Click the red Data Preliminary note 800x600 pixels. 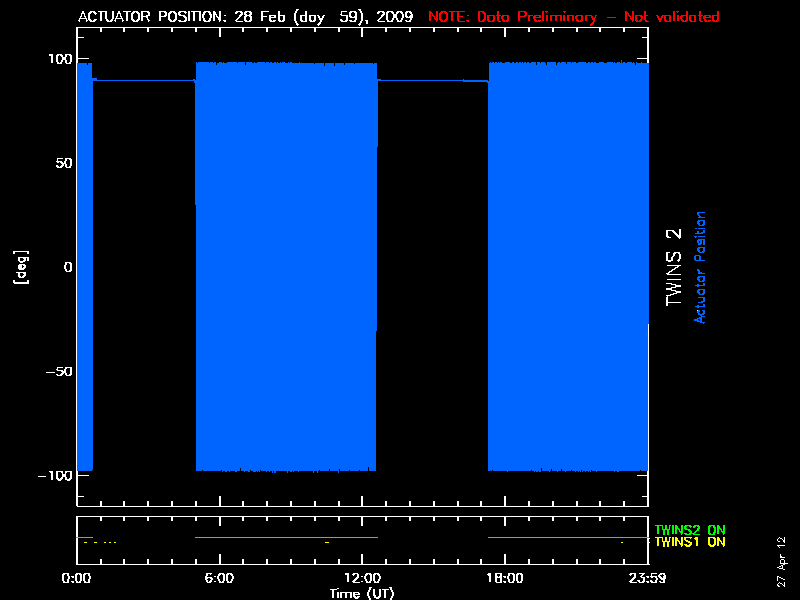pyautogui.click(x=573, y=17)
